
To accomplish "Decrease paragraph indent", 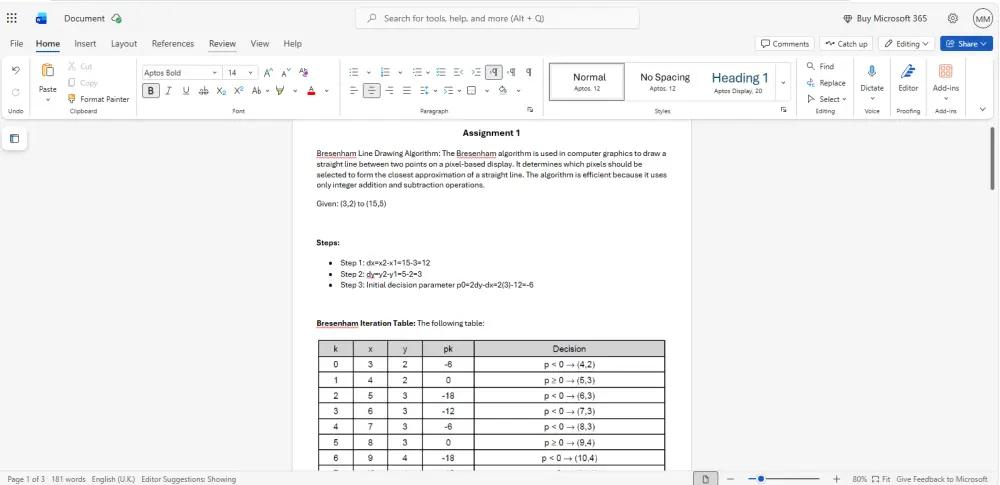I will [x=459, y=72].
